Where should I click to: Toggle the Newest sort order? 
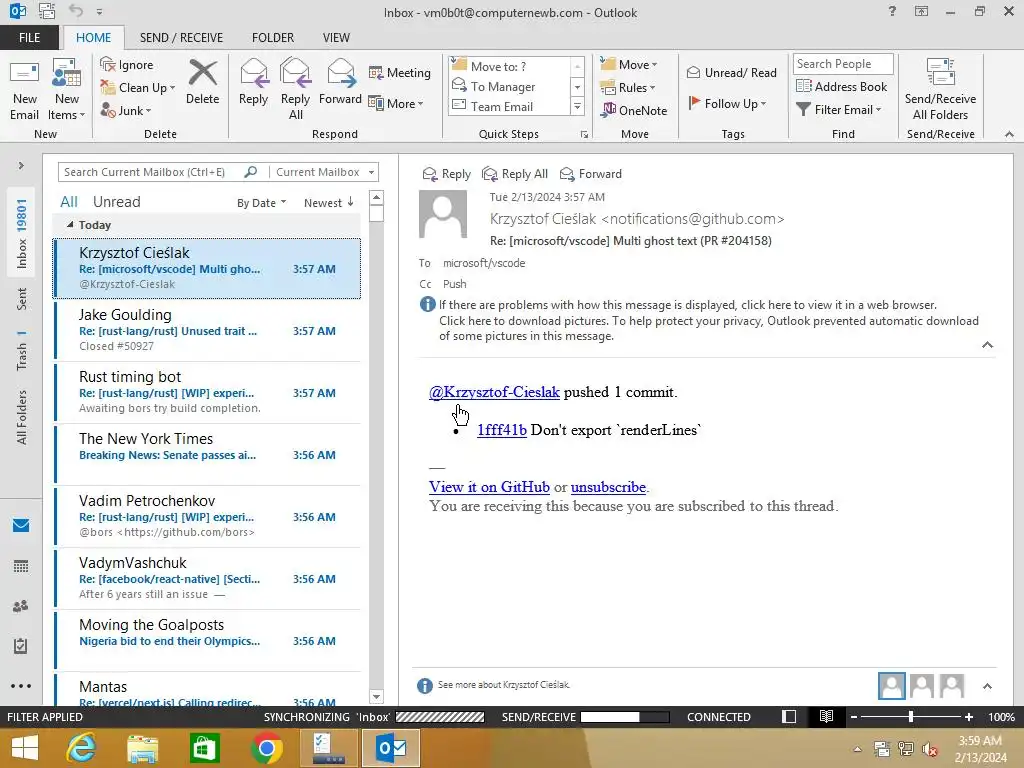[328, 203]
